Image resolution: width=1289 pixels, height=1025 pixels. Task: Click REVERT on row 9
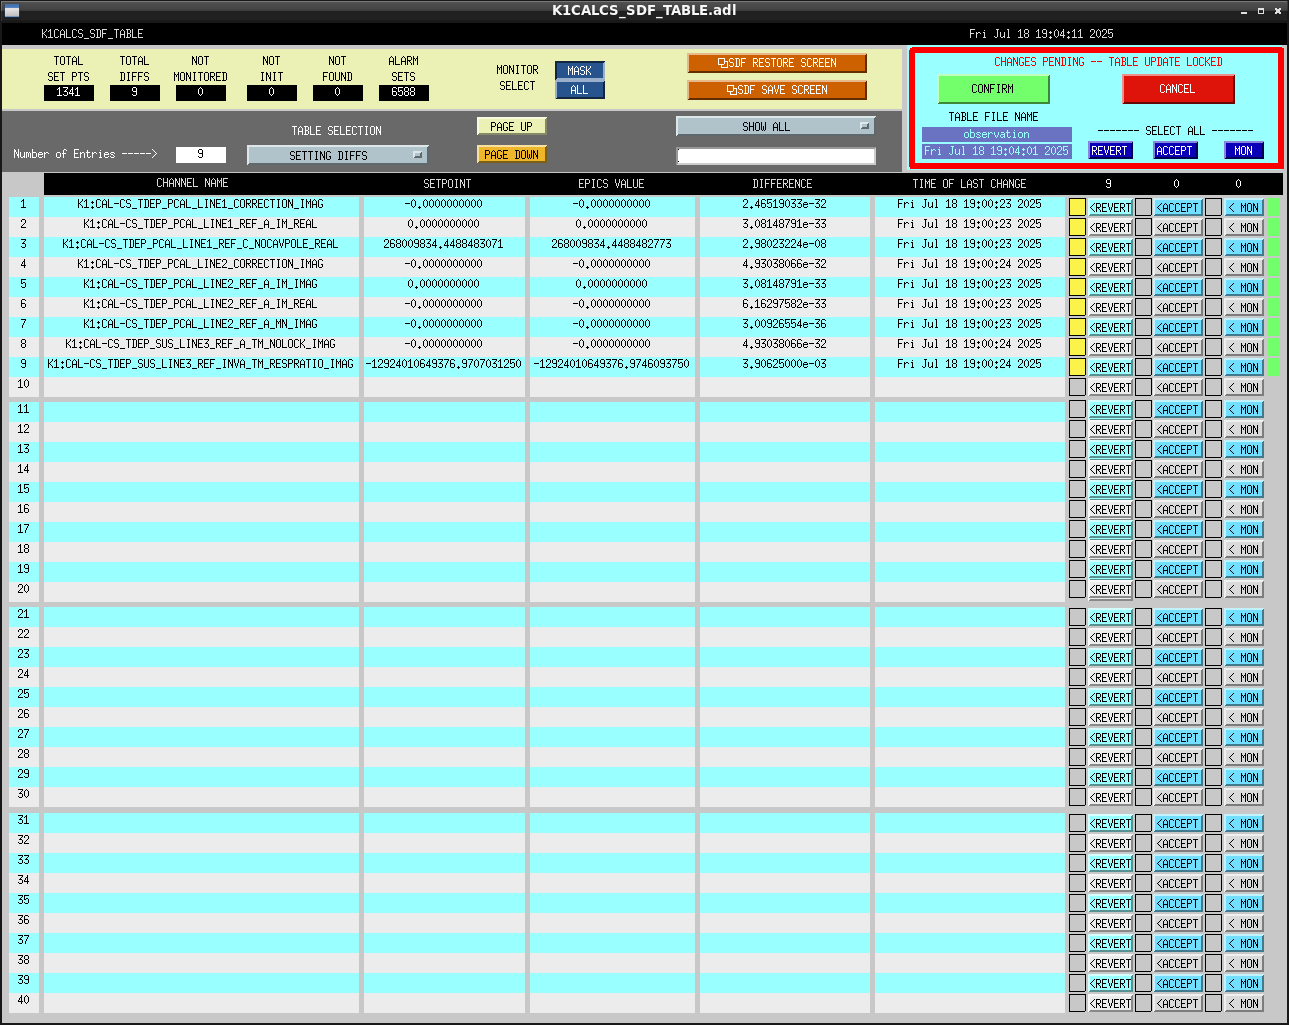click(1110, 367)
